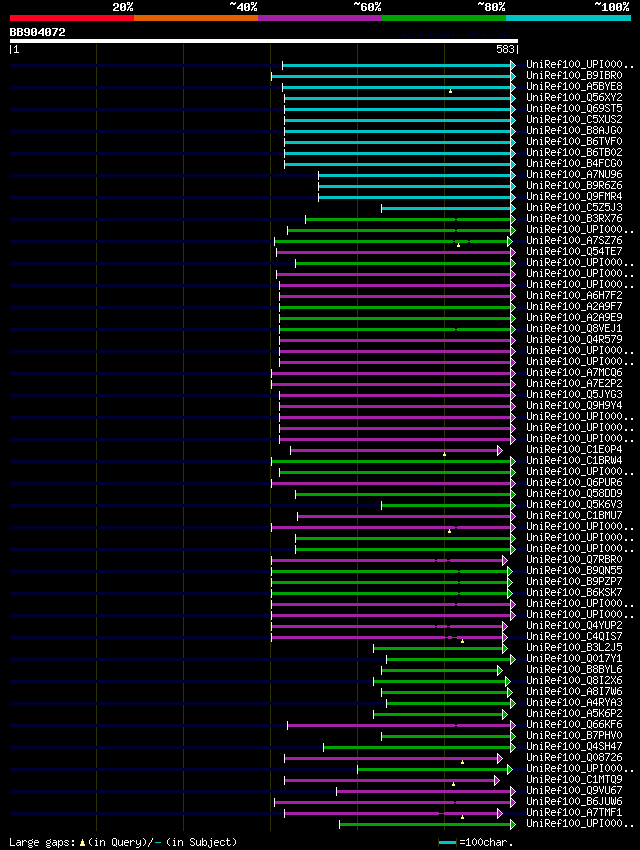Click the purple ~60% identity legend segment
The image size is (640, 850).
pos(320,18)
